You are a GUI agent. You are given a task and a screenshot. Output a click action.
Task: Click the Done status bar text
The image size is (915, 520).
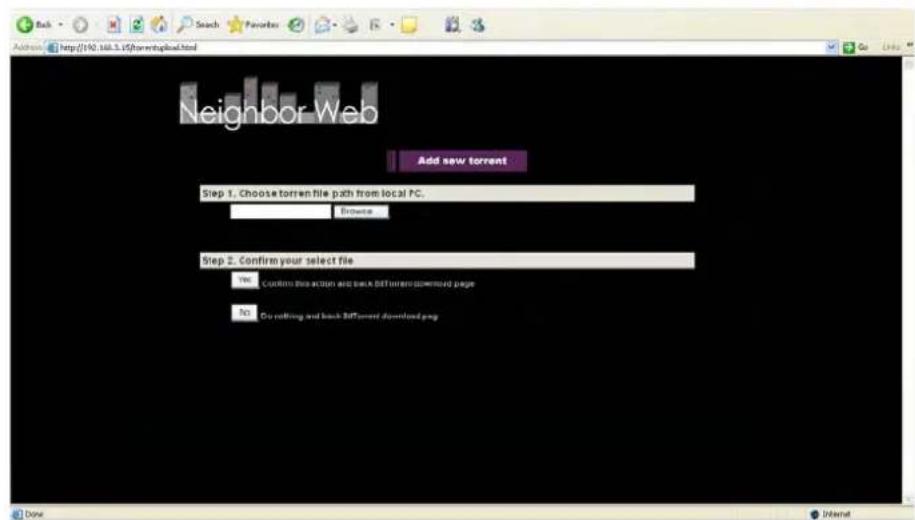click(x=34, y=514)
